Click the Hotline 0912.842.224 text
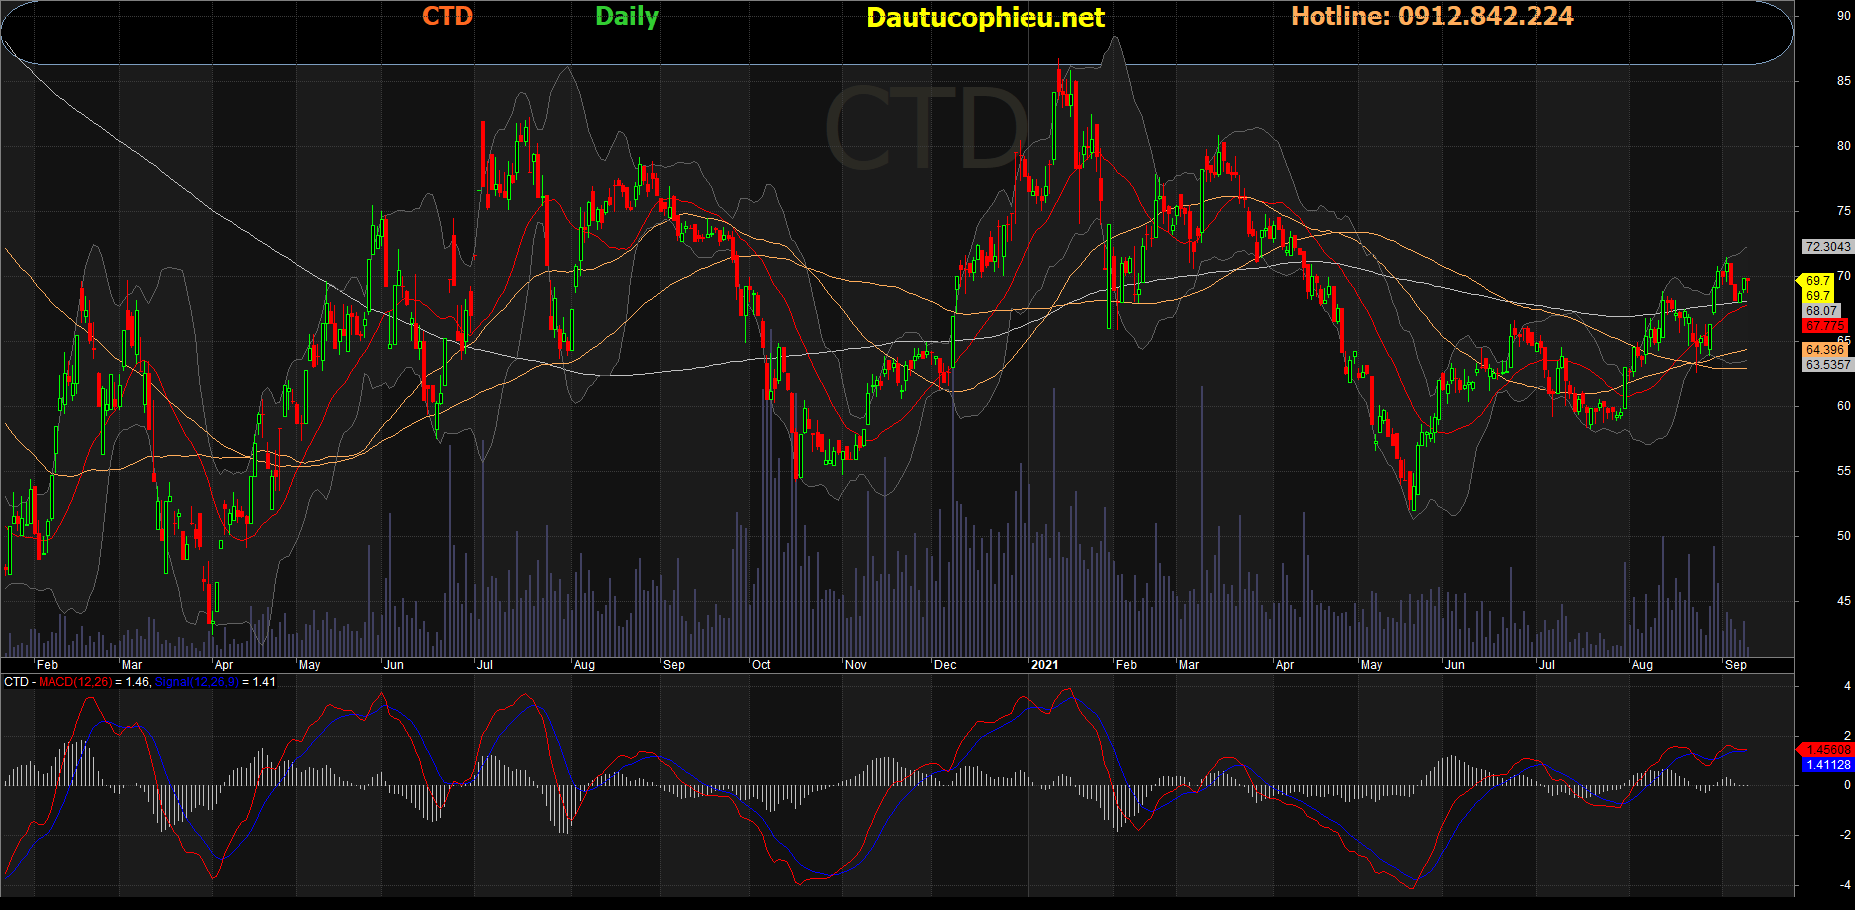The image size is (1855, 910). coord(1432,16)
